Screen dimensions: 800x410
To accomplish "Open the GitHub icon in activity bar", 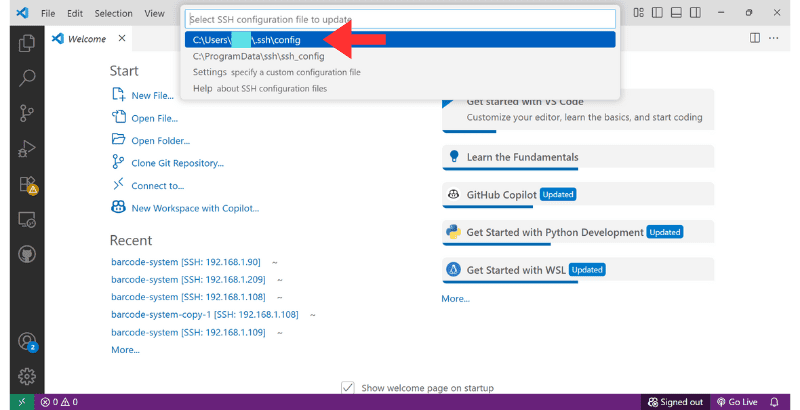I will pyautogui.click(x=27, y=254).
